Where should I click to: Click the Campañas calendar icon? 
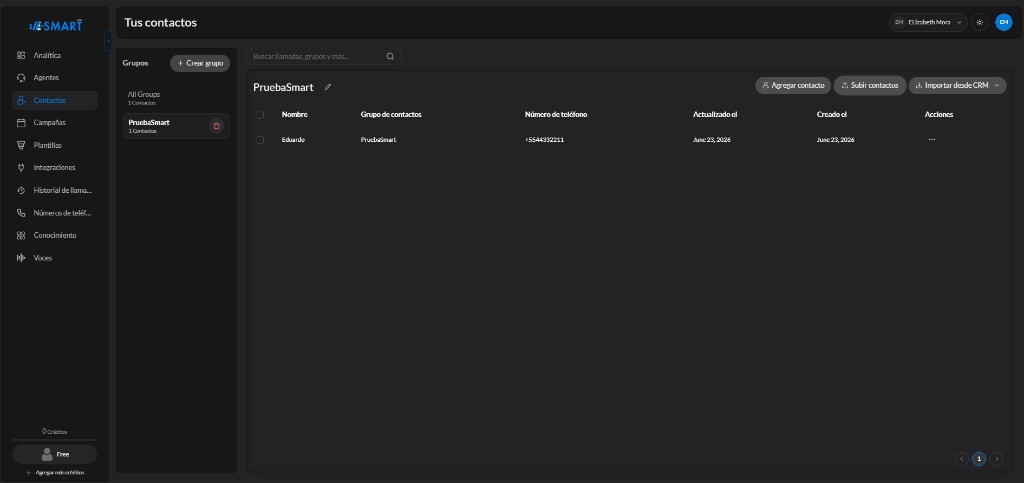(21, 123)
